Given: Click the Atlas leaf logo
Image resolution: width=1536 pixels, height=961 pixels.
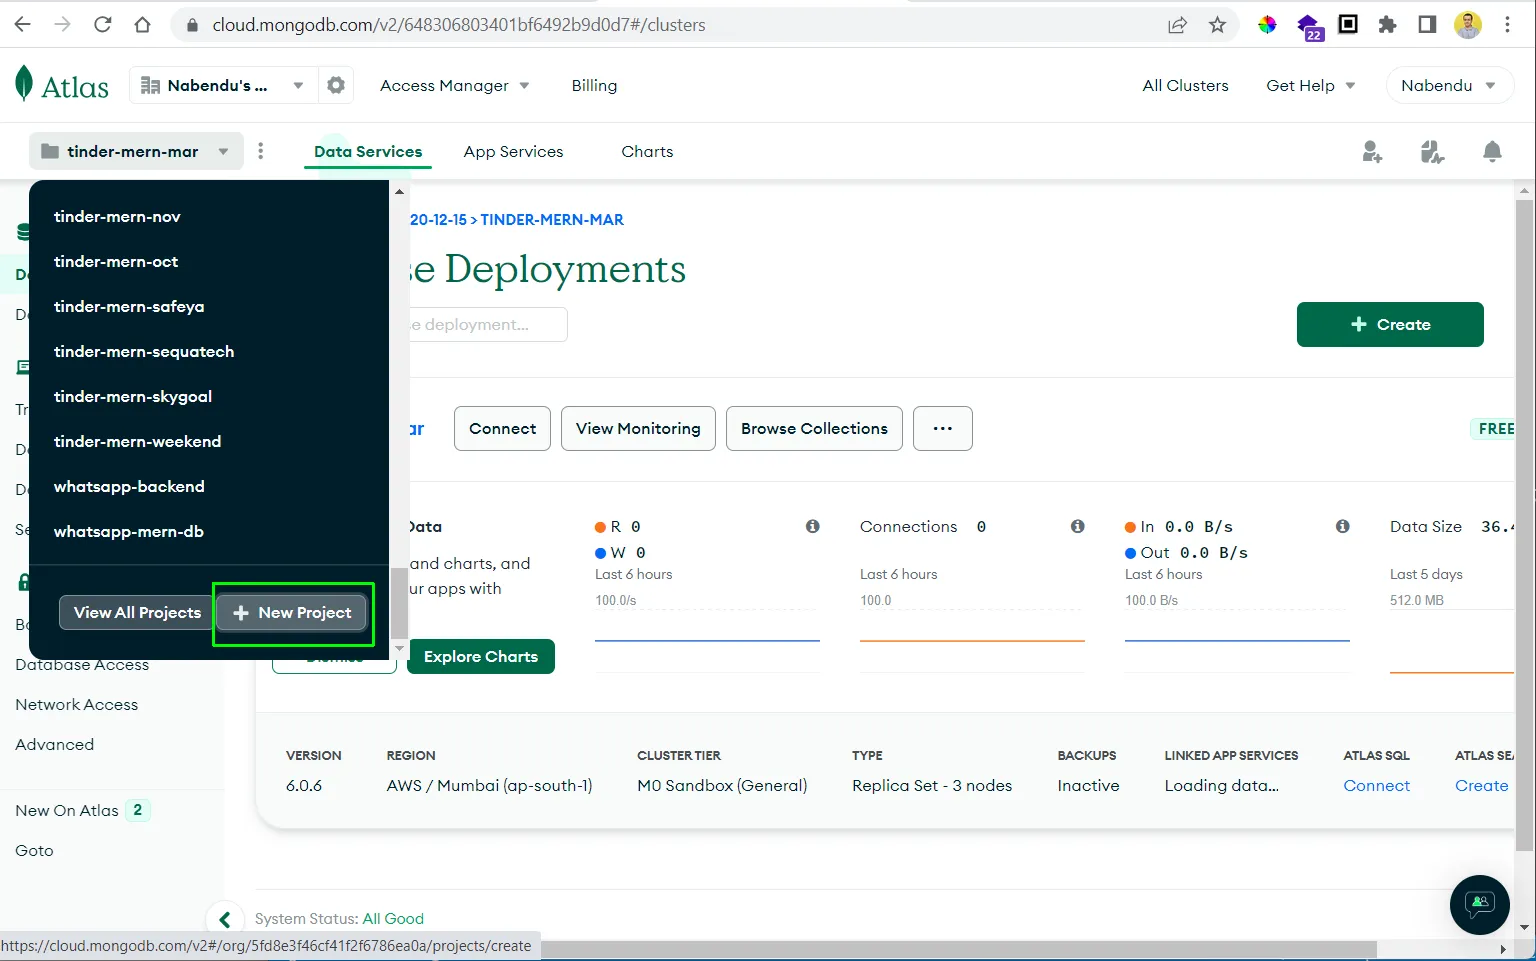Looking at the screenshot, I should click(24, 84).
